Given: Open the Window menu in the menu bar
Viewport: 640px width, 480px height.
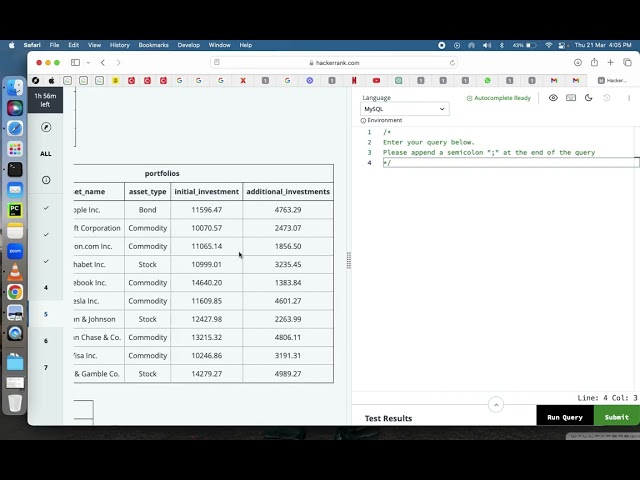Looking at the screenshot, I should click(220, 45).
